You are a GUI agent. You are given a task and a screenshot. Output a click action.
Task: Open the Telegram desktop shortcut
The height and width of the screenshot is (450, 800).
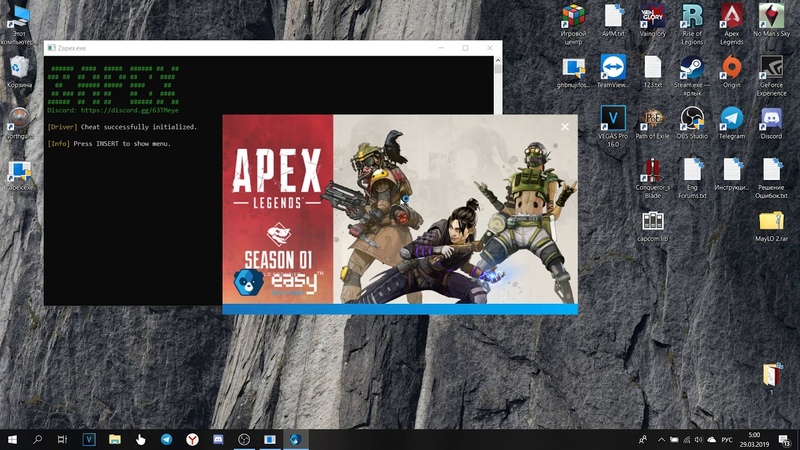pos(732,123)
